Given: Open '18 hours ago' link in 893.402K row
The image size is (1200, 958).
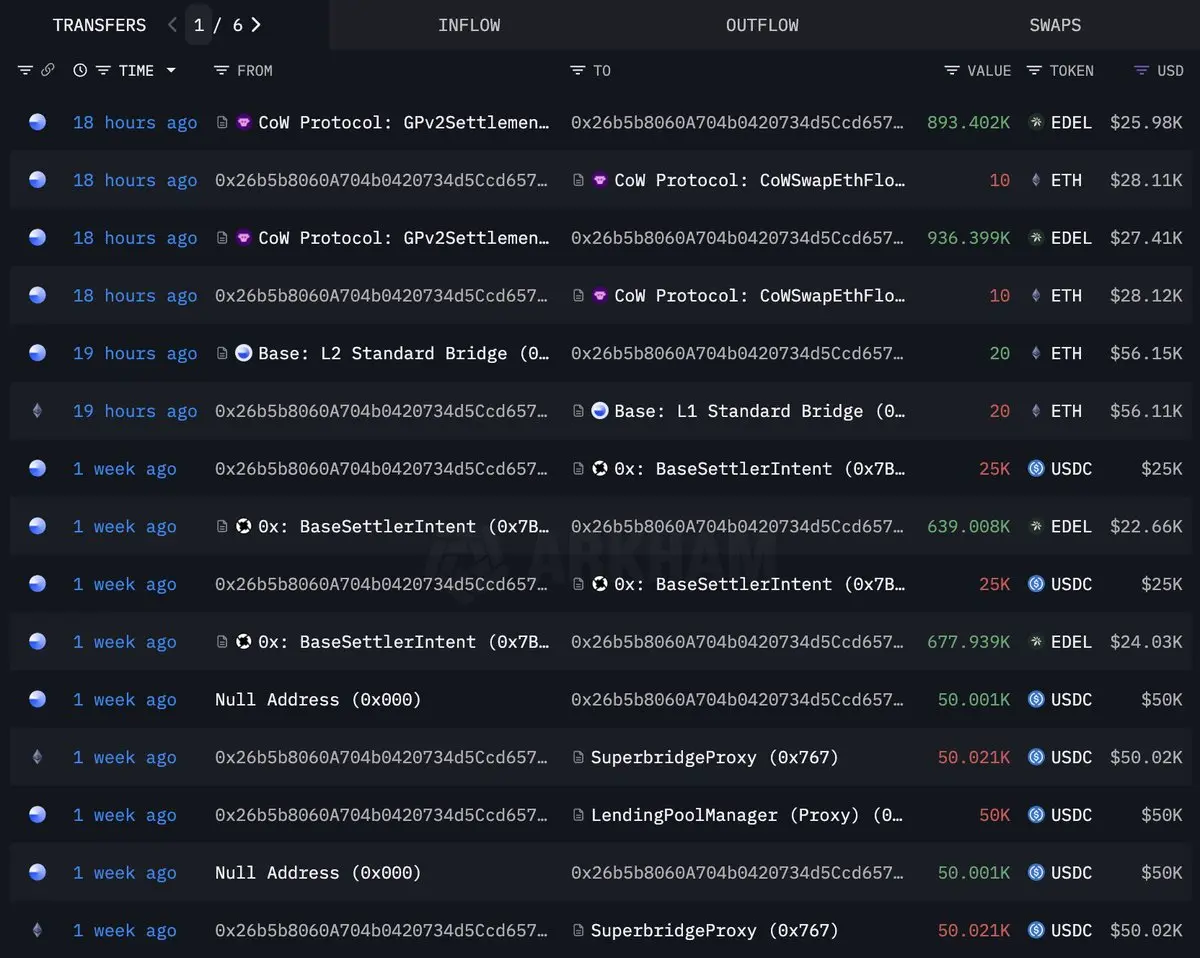Looking at the screenshot, I should point(135,122).
